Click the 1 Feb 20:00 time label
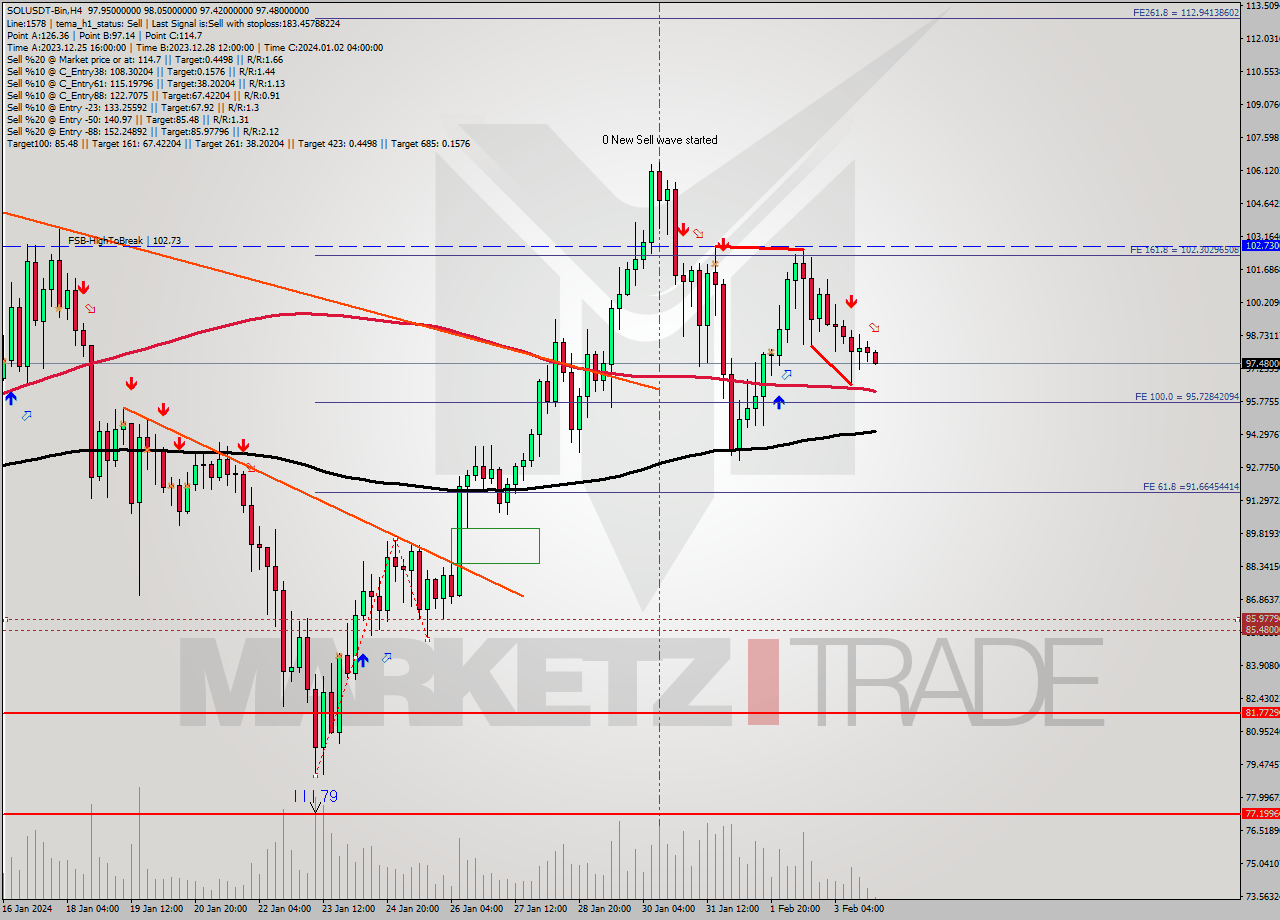This screenshot has width=1280, height=920. 796,909
